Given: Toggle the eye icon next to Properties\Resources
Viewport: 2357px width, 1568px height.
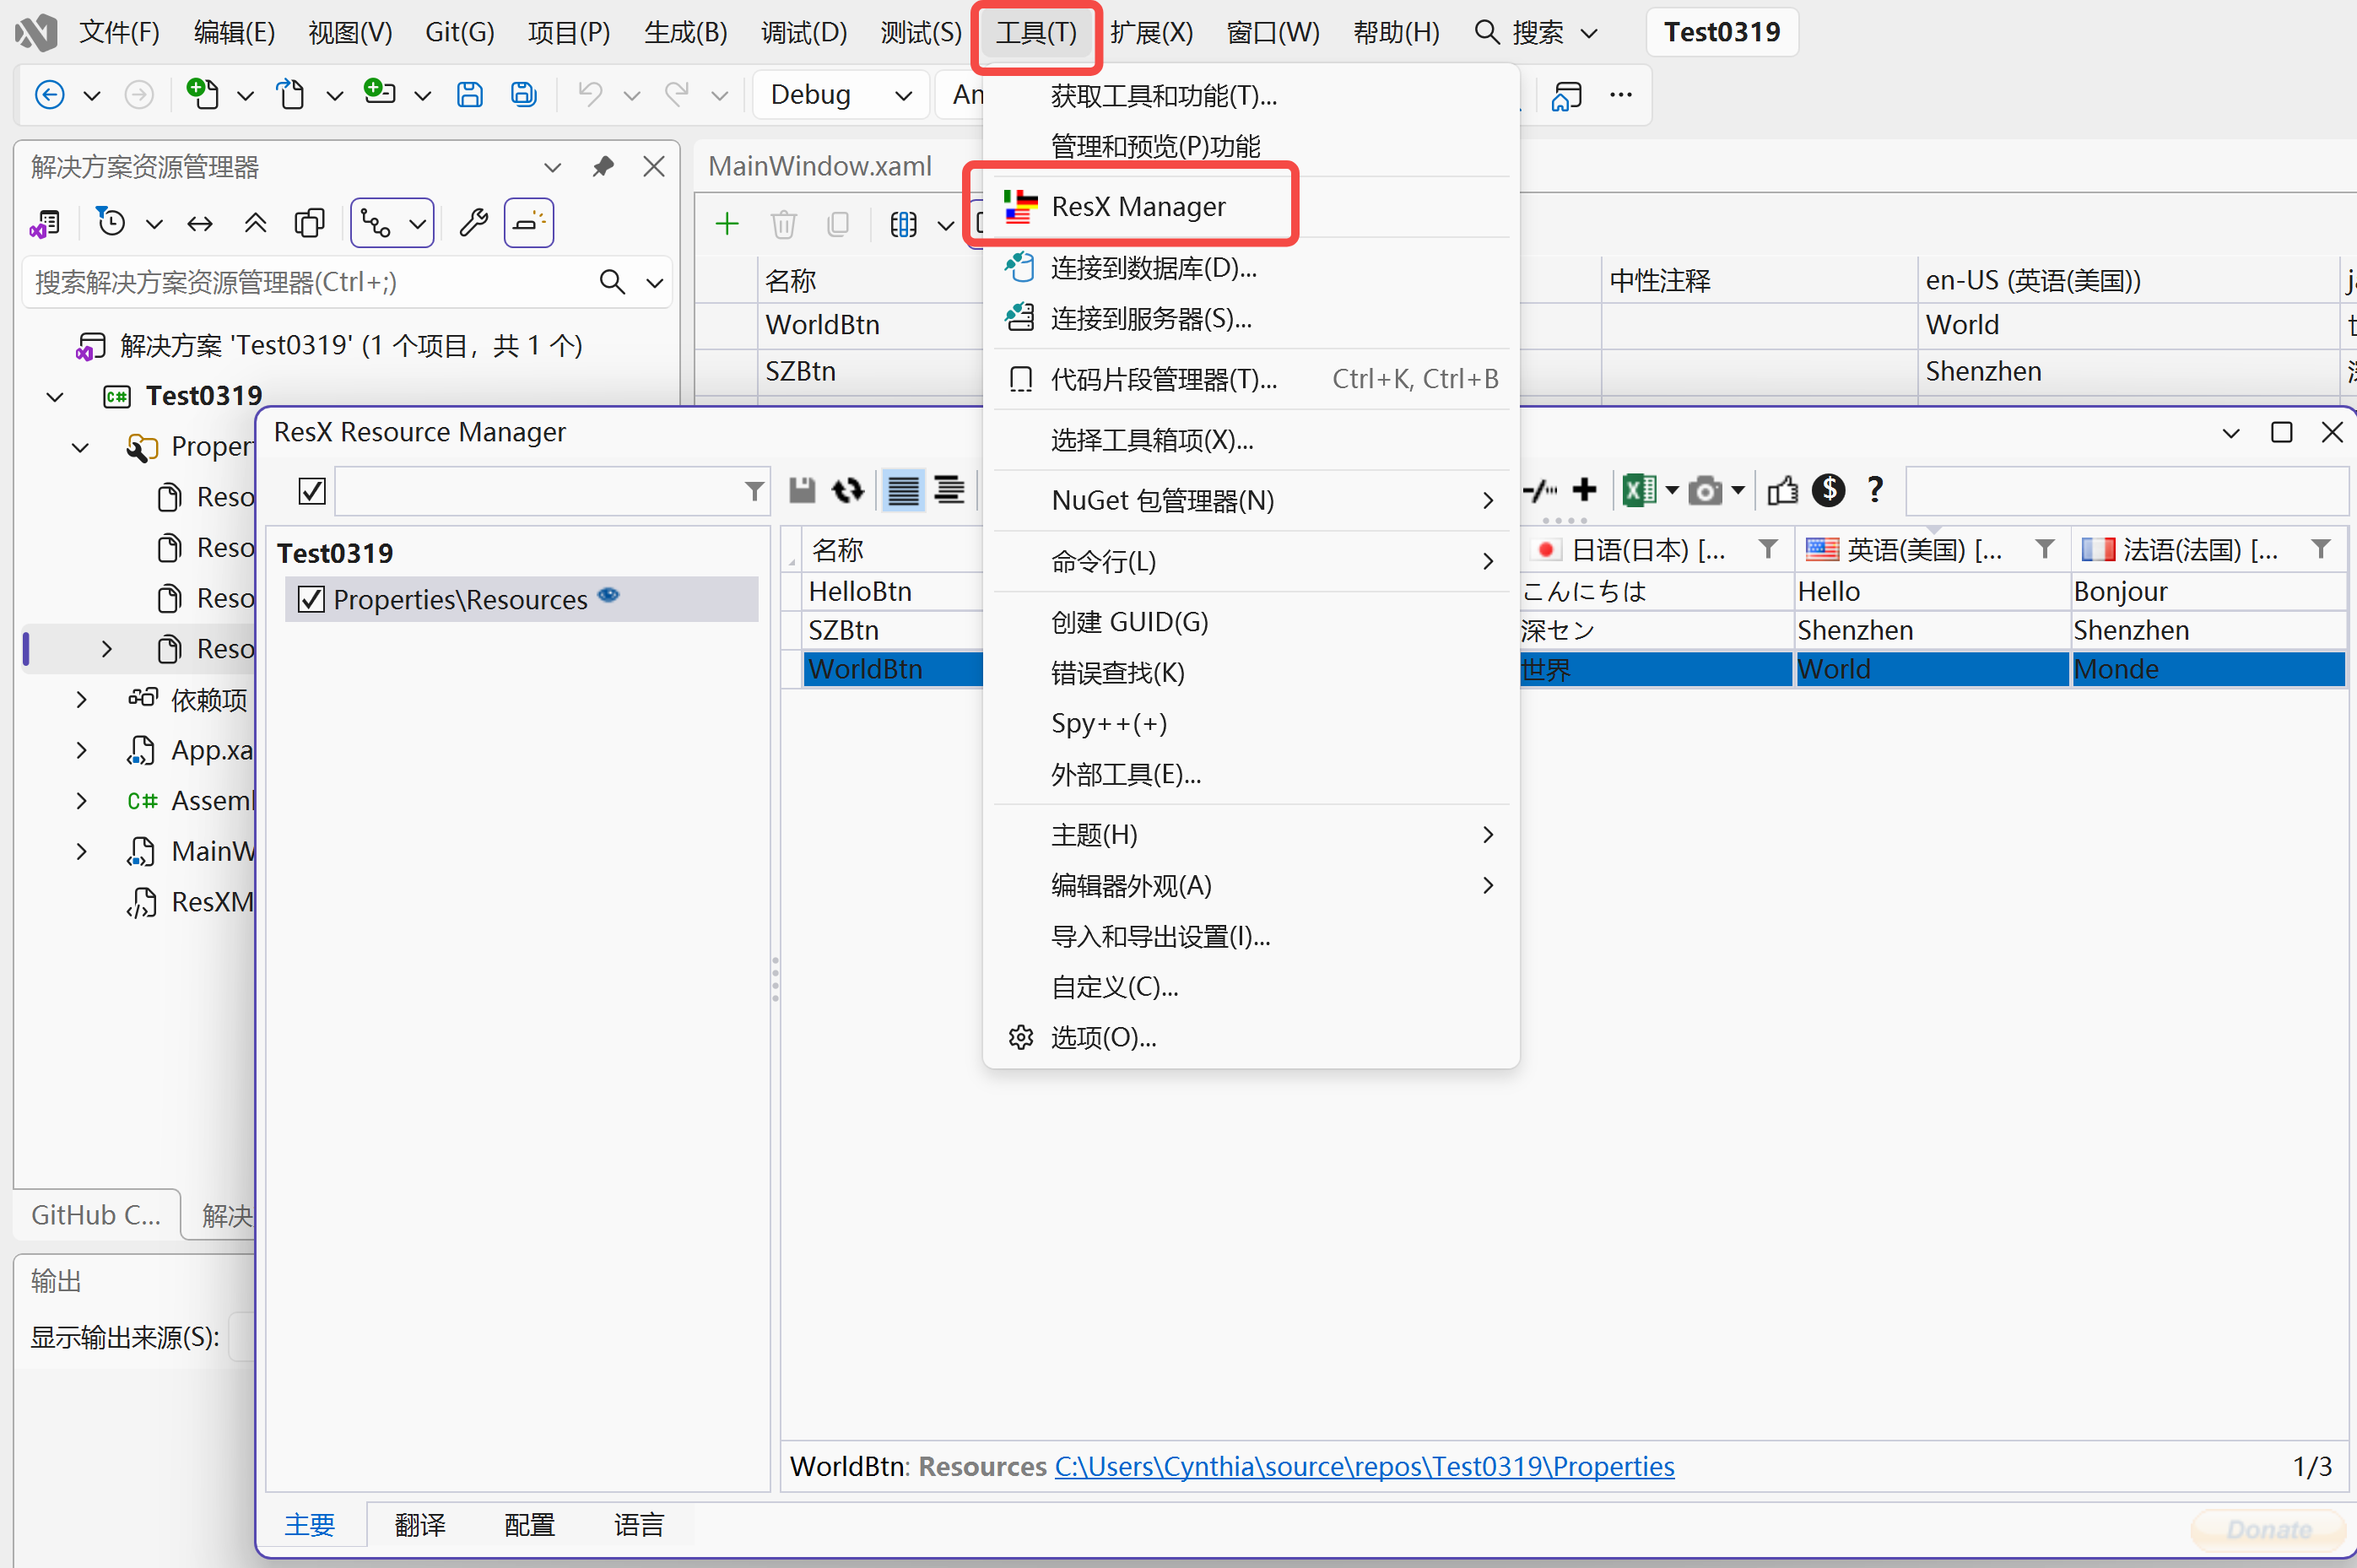Looking at the screenshot, I should click(608, 596).
